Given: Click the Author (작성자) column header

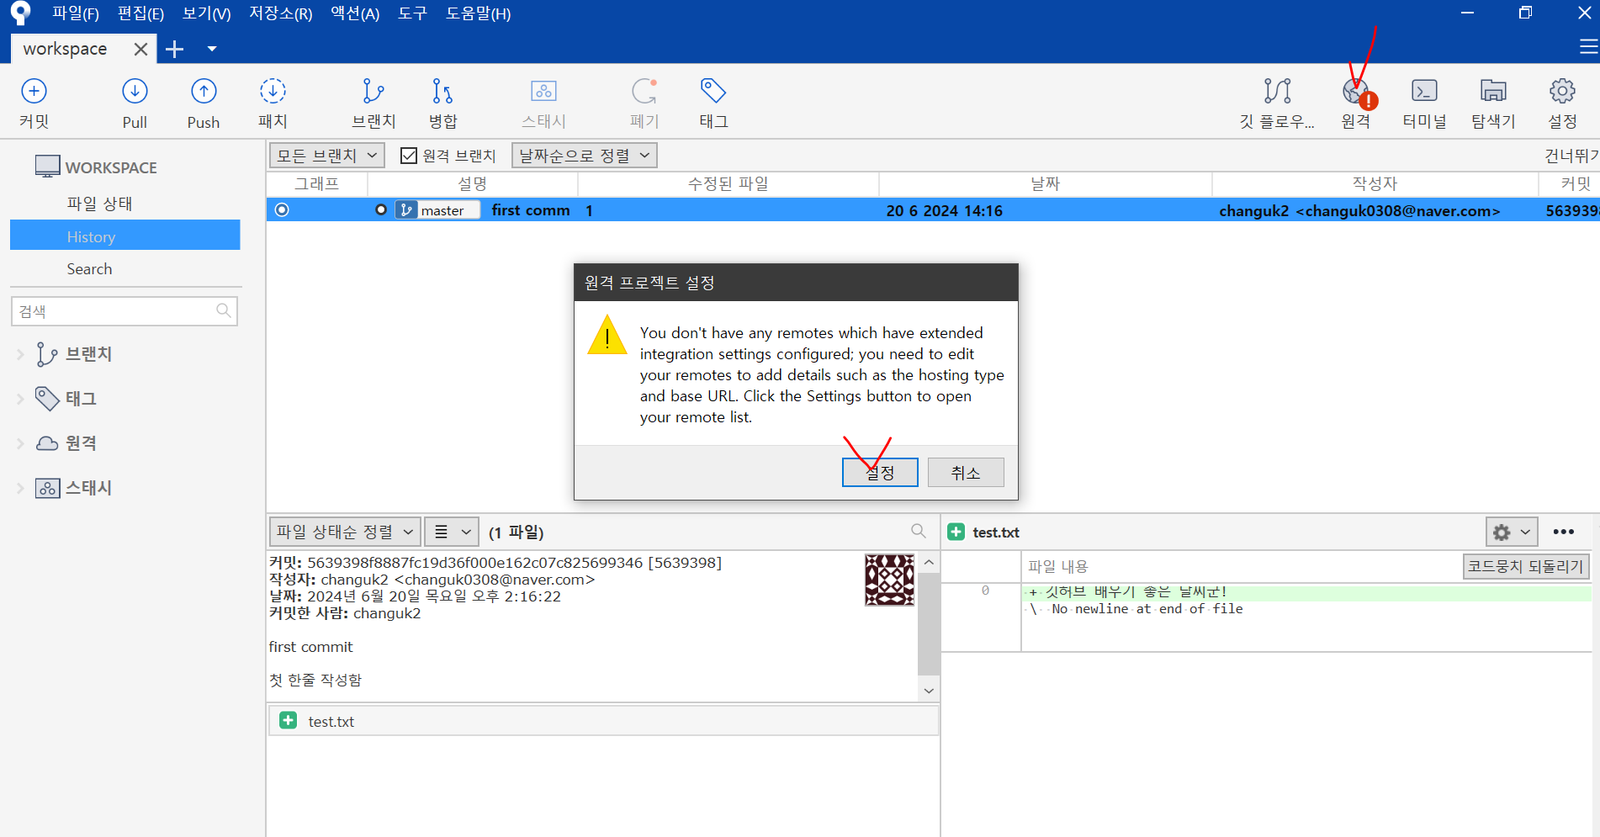Looking at the screenshot, I should coord(1375,184).
